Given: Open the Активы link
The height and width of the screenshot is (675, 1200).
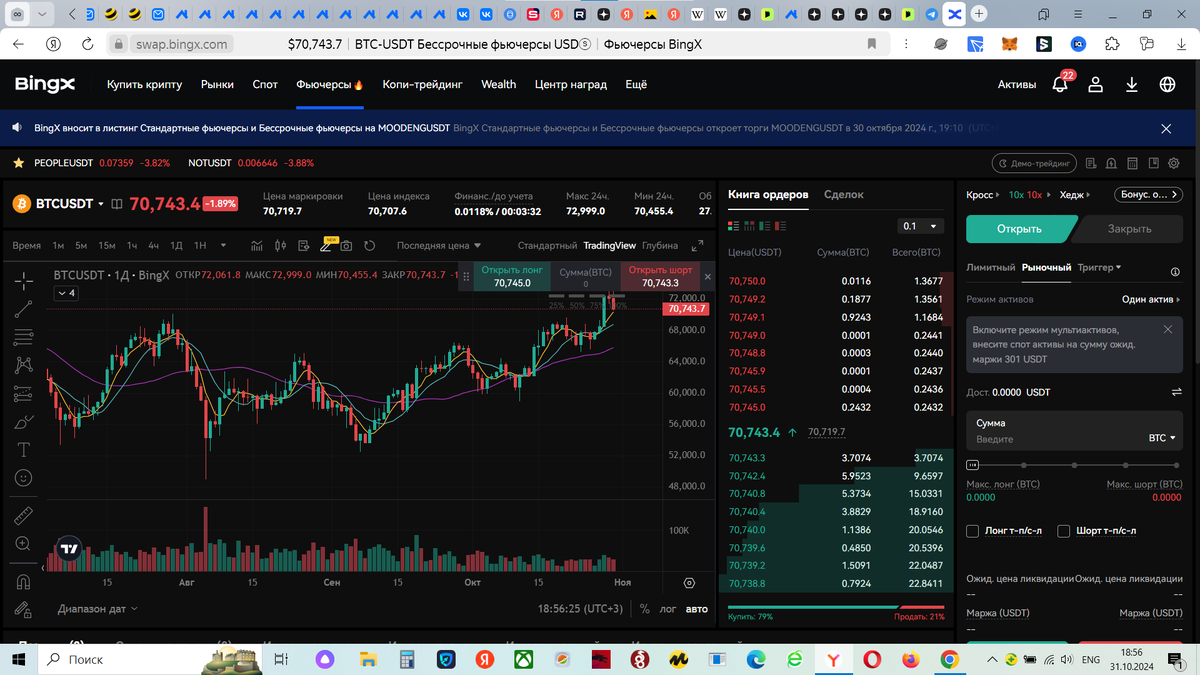Looking at the screenshot, I should [x=1017, y=85].
